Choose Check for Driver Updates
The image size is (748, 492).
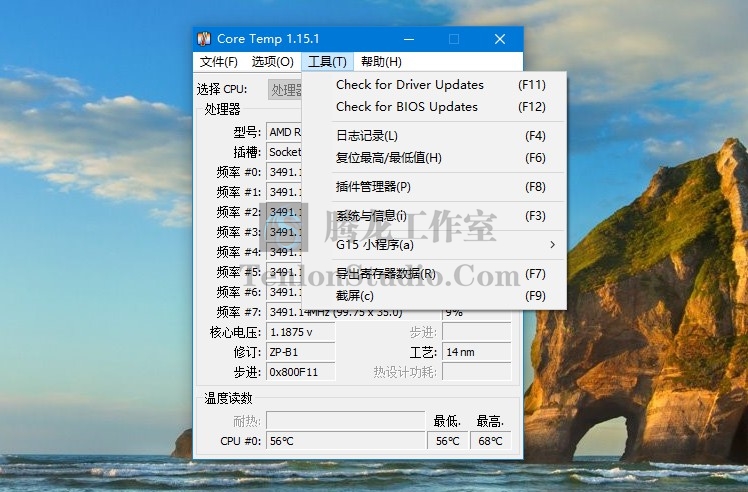pos(434,85)
